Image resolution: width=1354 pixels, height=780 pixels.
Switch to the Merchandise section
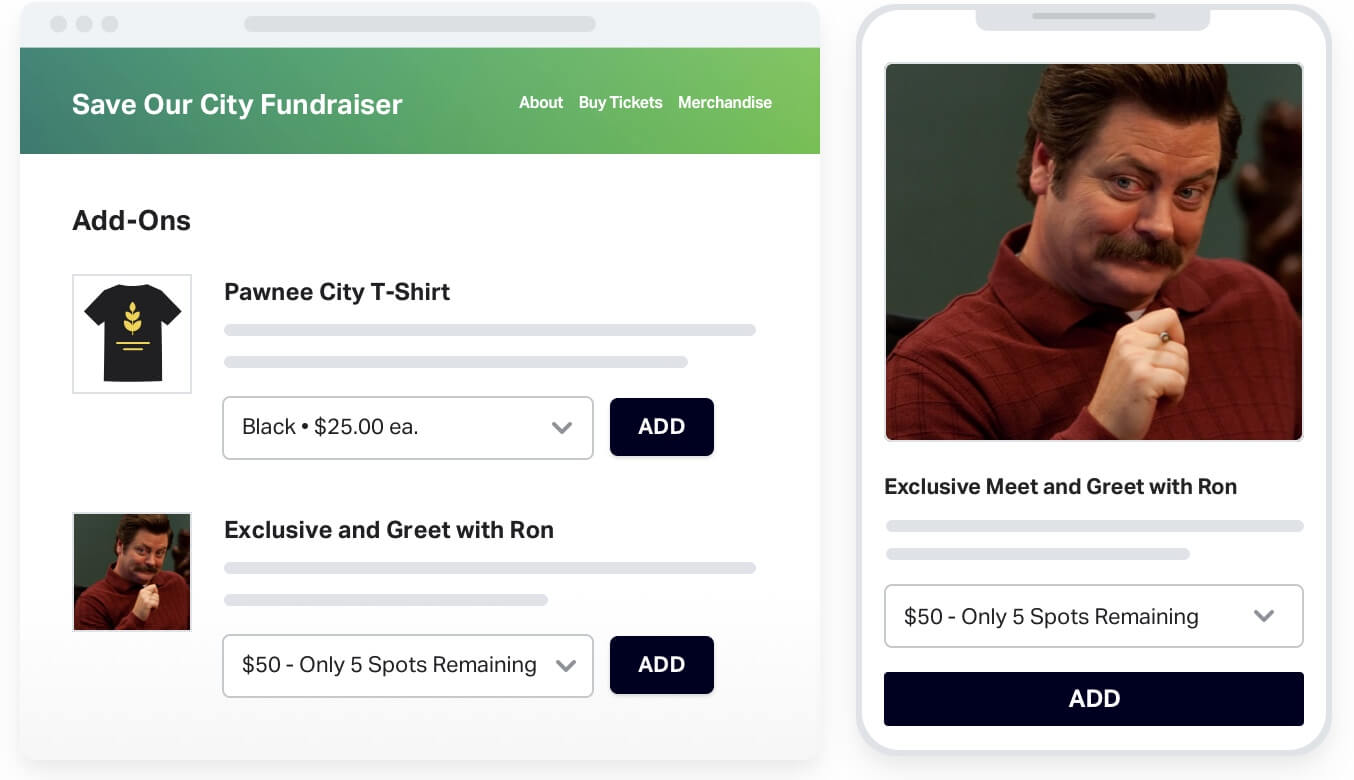click(x=724, y=102)
